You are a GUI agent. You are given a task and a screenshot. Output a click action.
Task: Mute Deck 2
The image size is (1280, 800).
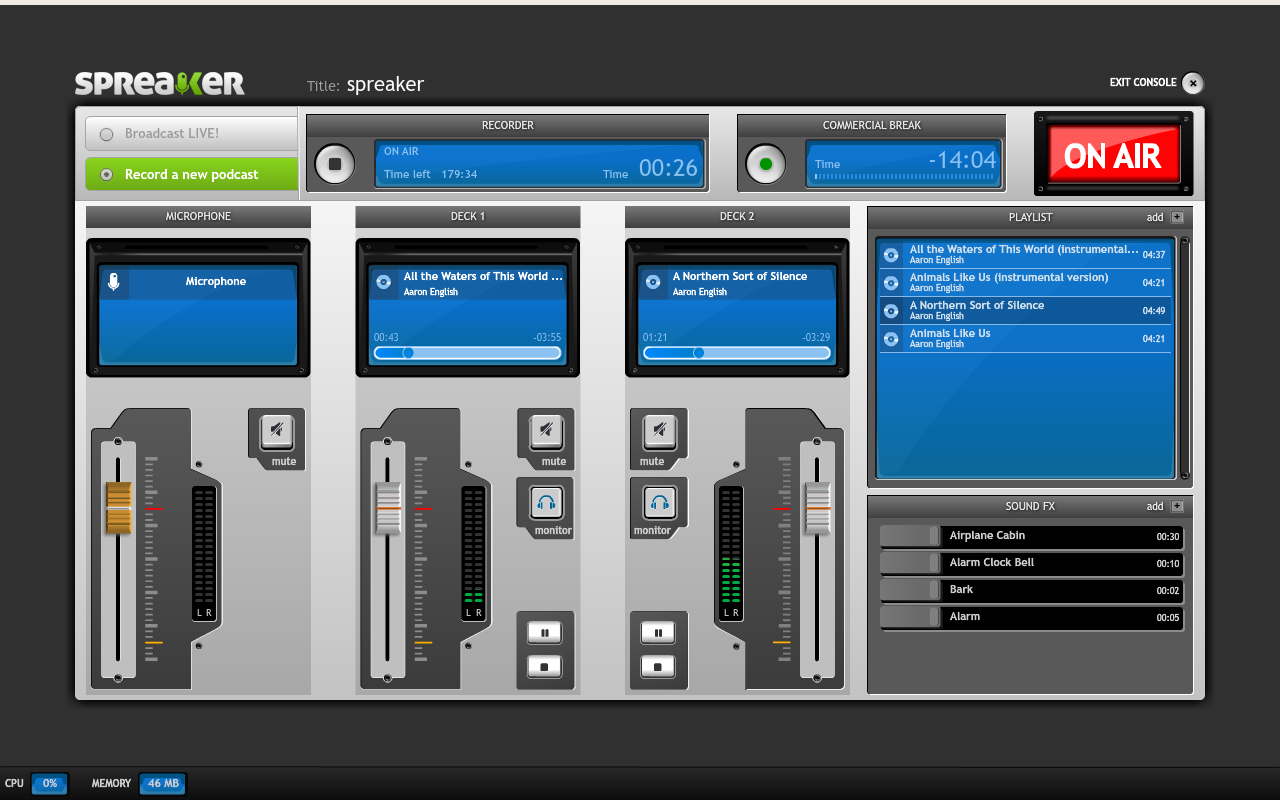tap(658, 431)
